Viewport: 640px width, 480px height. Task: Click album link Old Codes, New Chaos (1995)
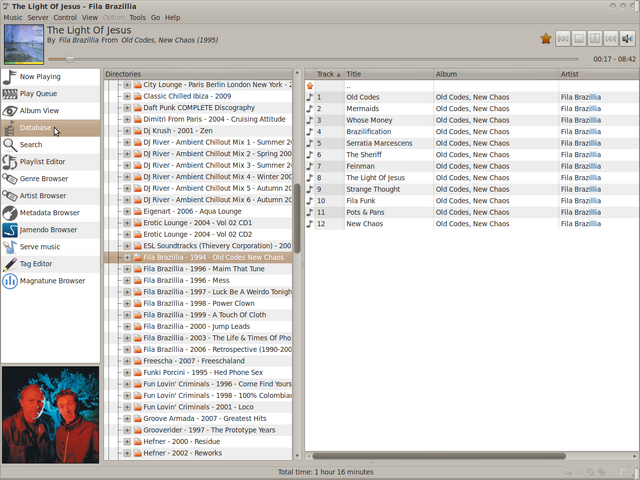[169, 40]
